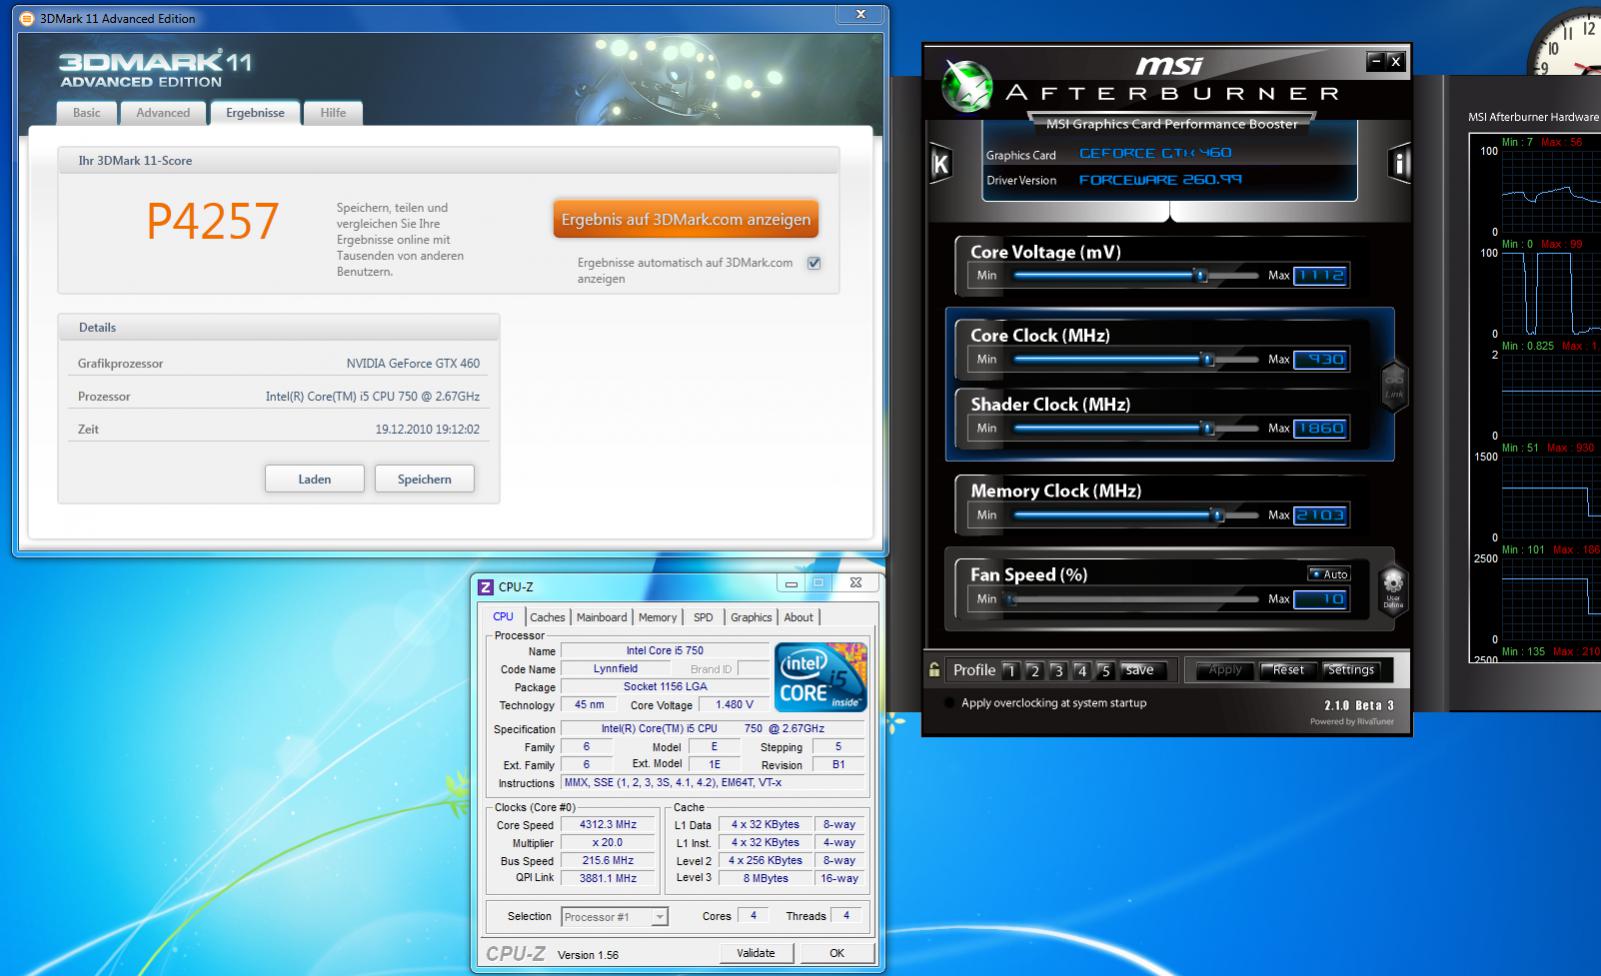
Task: Click the Fan Speed slider handle
Action: (x=1012, y=599)
